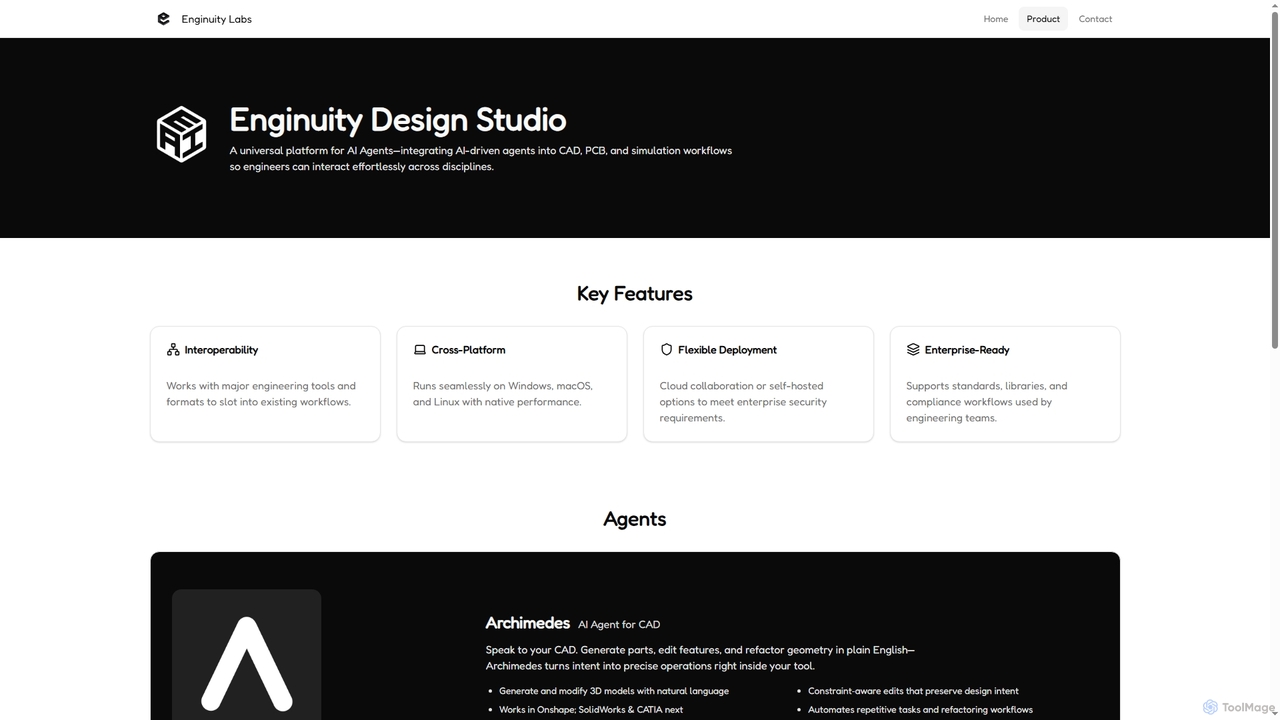Click 'Constraint-aware edits that preserve design intent' bullet
The height and width of the screenshot is (720, 1280).
[x=913, y=691]
